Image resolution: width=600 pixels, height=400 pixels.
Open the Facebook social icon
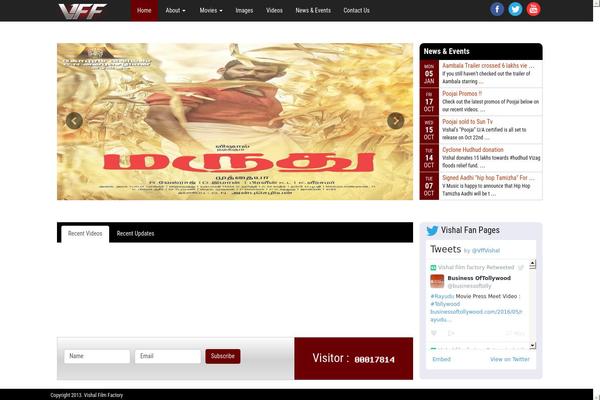pos(497,9)
